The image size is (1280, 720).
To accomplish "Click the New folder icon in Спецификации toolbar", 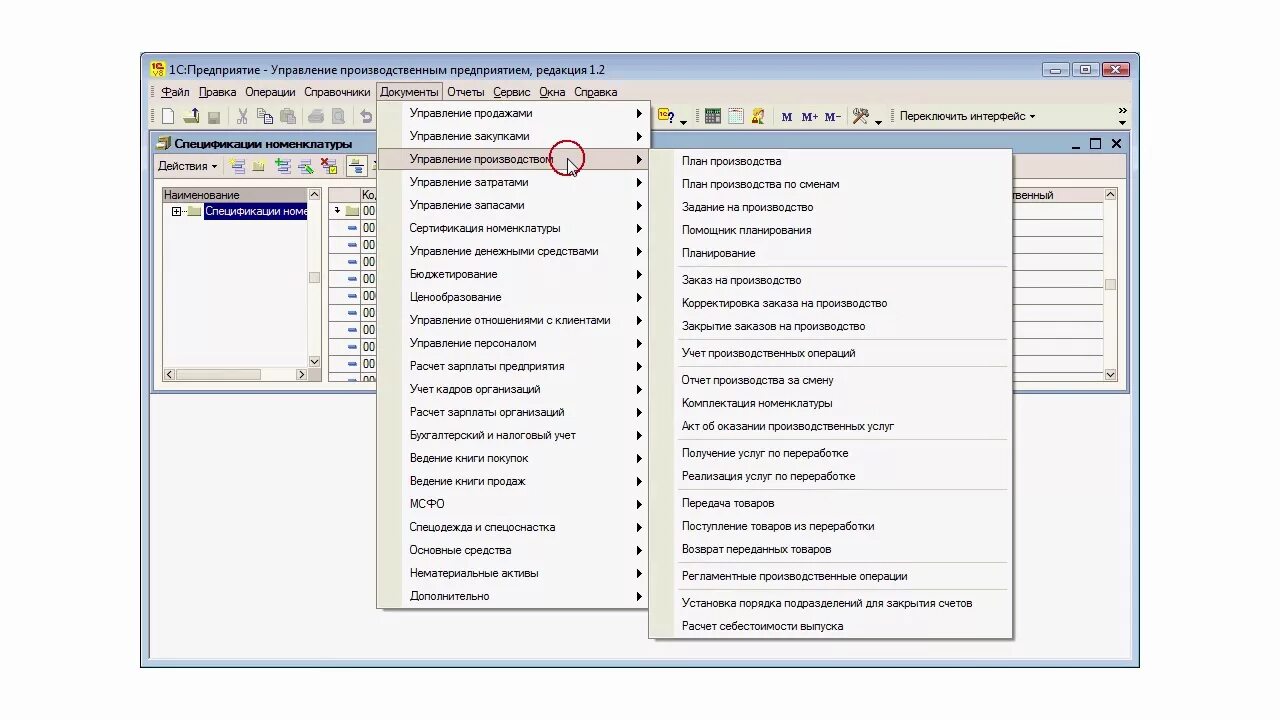I will click(259, 166).
